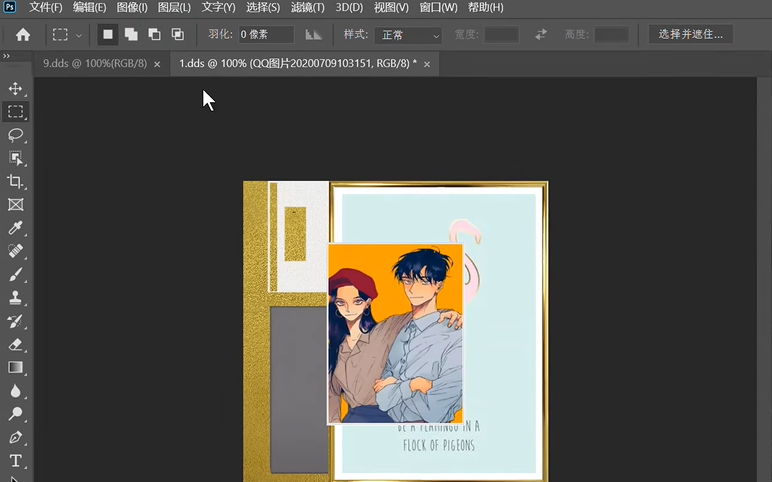Click the 羽化 feather input field
Image resolution: width=772 pixels, height=482 pixels.
pos(265,35)
